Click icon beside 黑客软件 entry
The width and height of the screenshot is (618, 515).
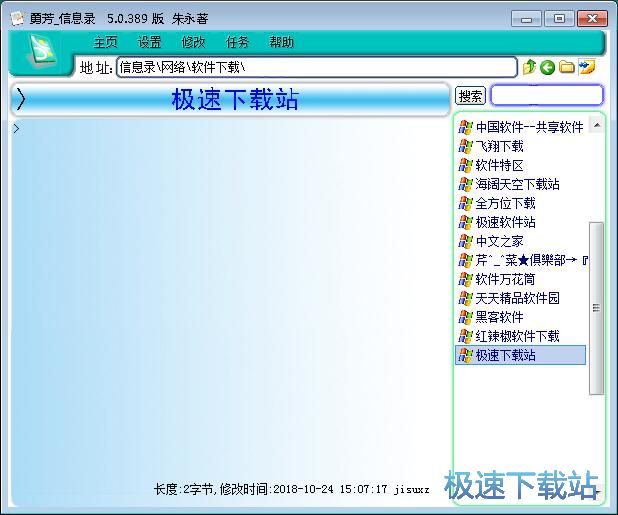pyautogui.click(x=465, y=317)
